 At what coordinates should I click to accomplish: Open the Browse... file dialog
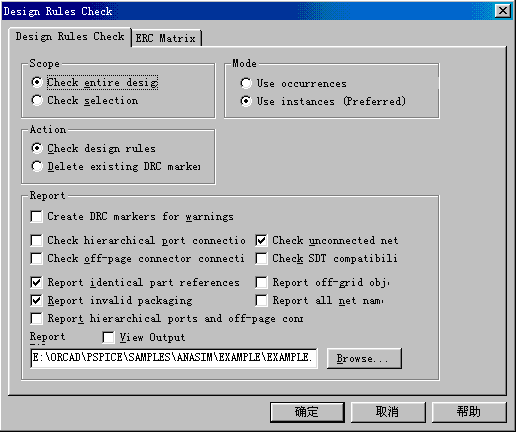click(364, 358)
